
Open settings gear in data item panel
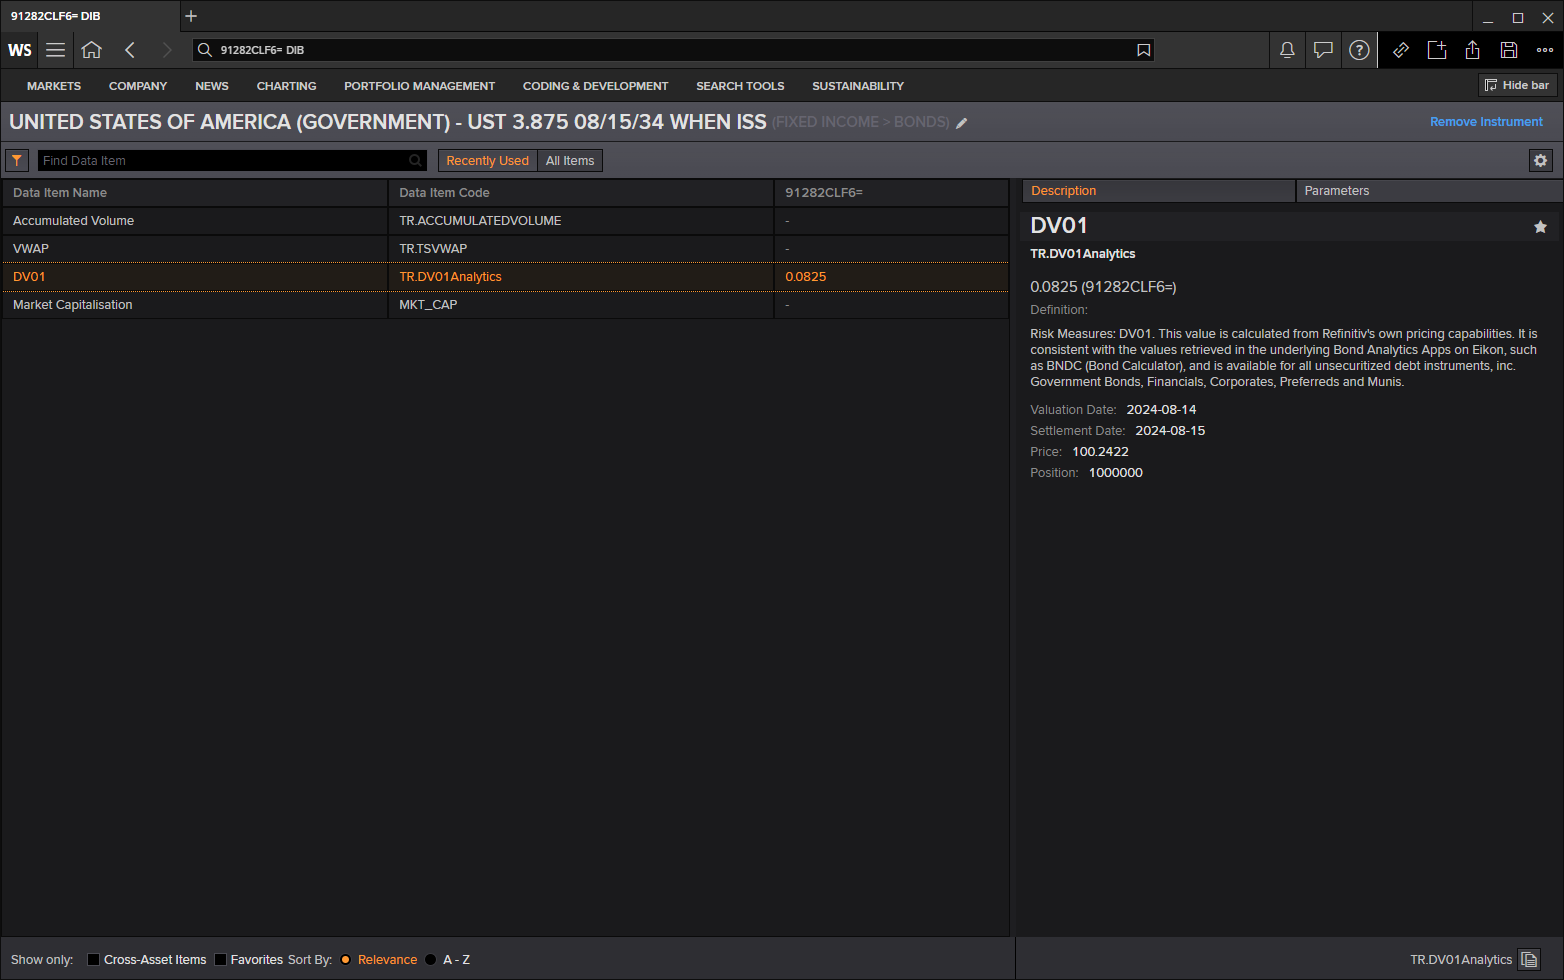[1541, 160]
